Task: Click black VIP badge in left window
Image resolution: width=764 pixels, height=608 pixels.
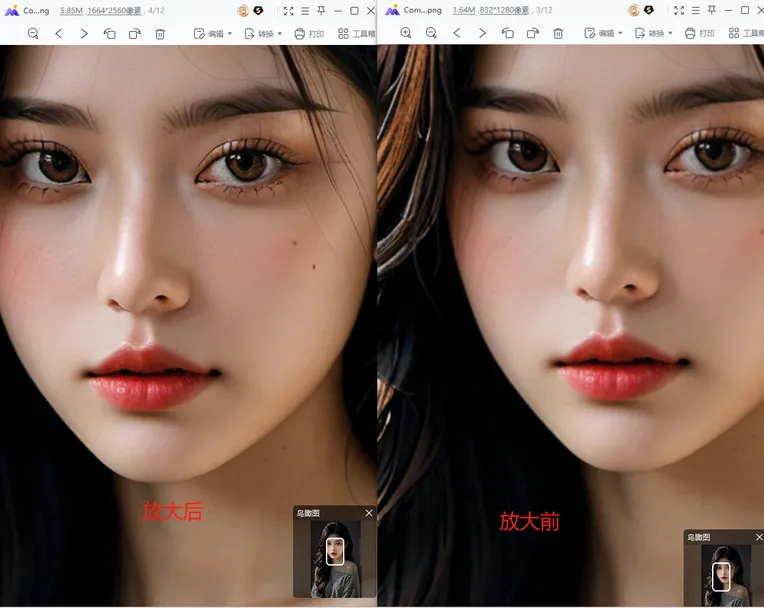Action: click(x=258, y=10)
